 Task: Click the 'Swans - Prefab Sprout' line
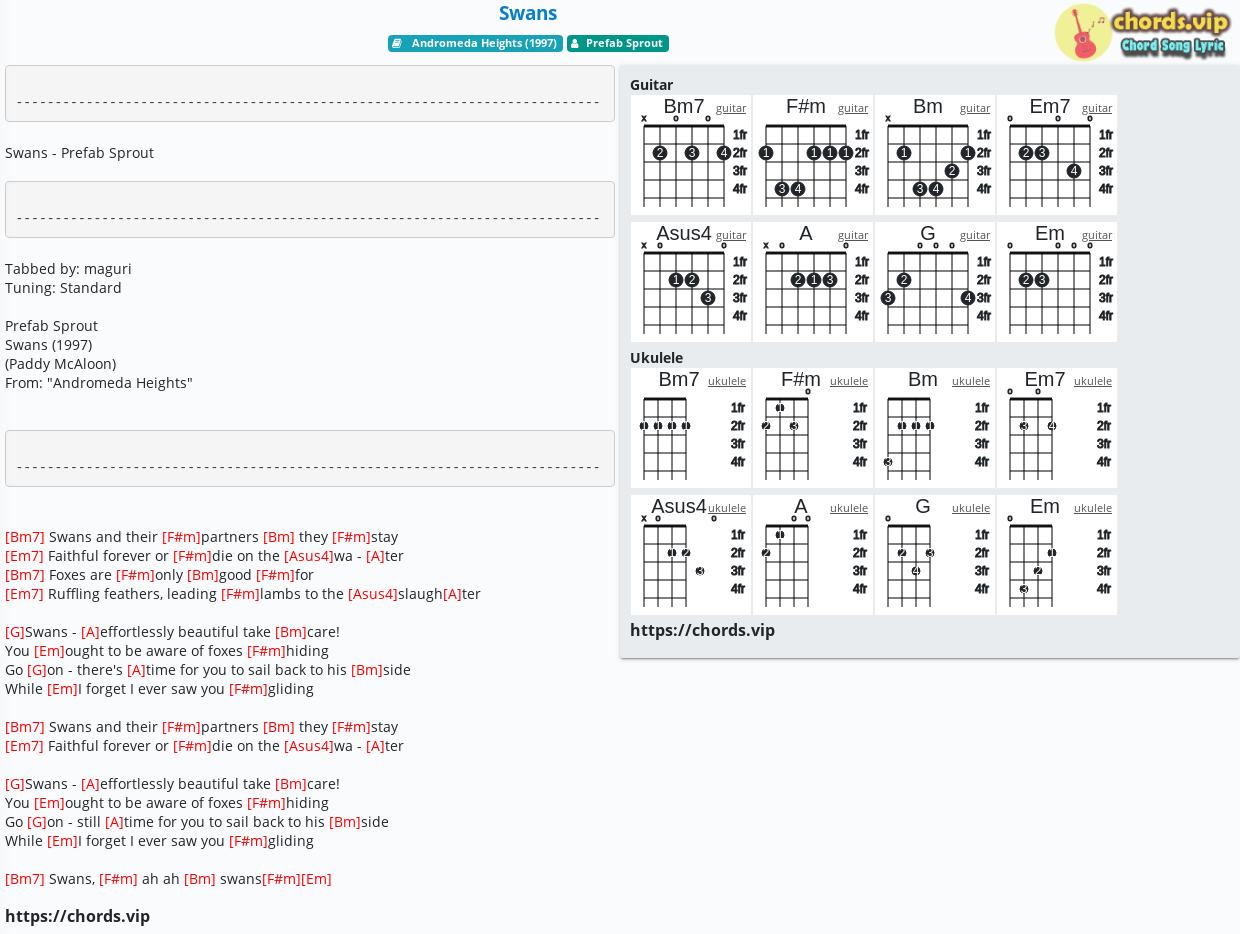pos(79,153)
